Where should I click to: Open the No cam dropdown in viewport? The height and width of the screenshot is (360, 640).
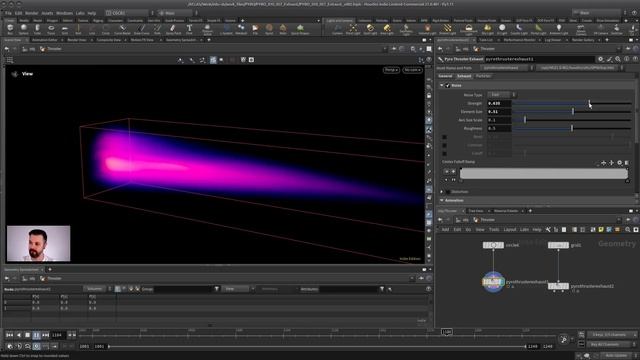click(x=412, y=70)
